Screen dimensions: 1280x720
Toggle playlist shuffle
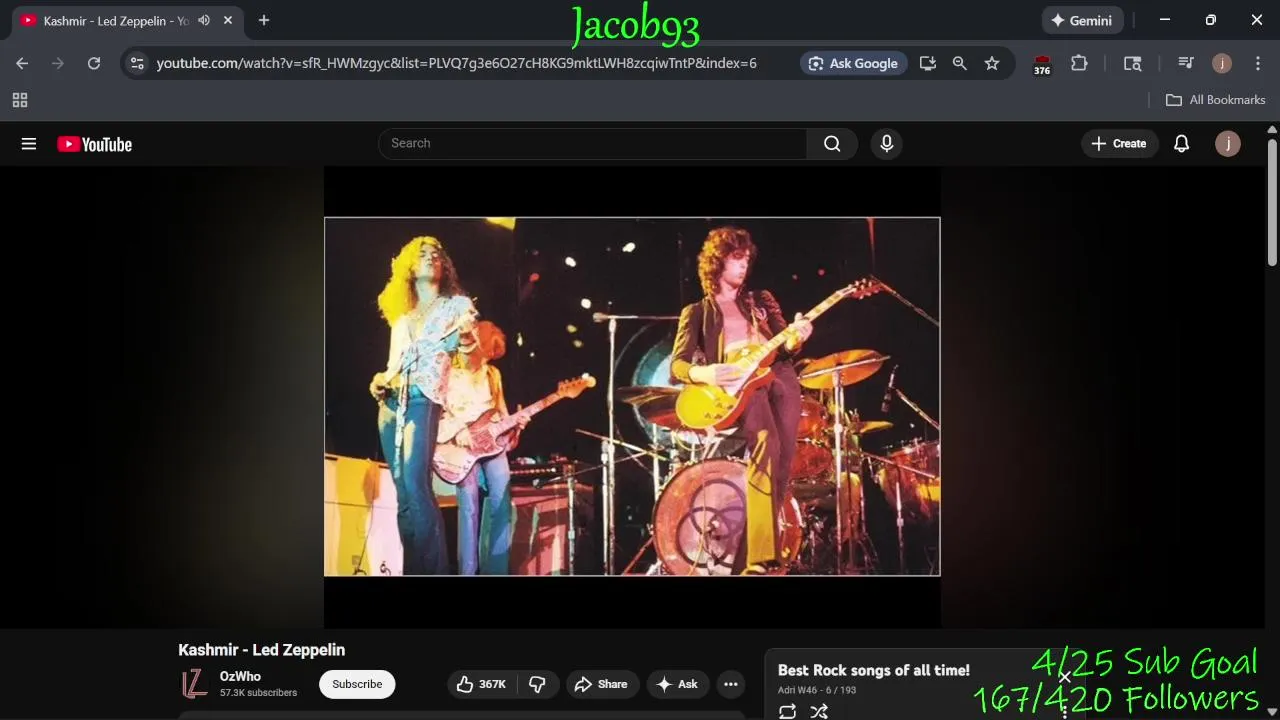(x=819, y=711)
